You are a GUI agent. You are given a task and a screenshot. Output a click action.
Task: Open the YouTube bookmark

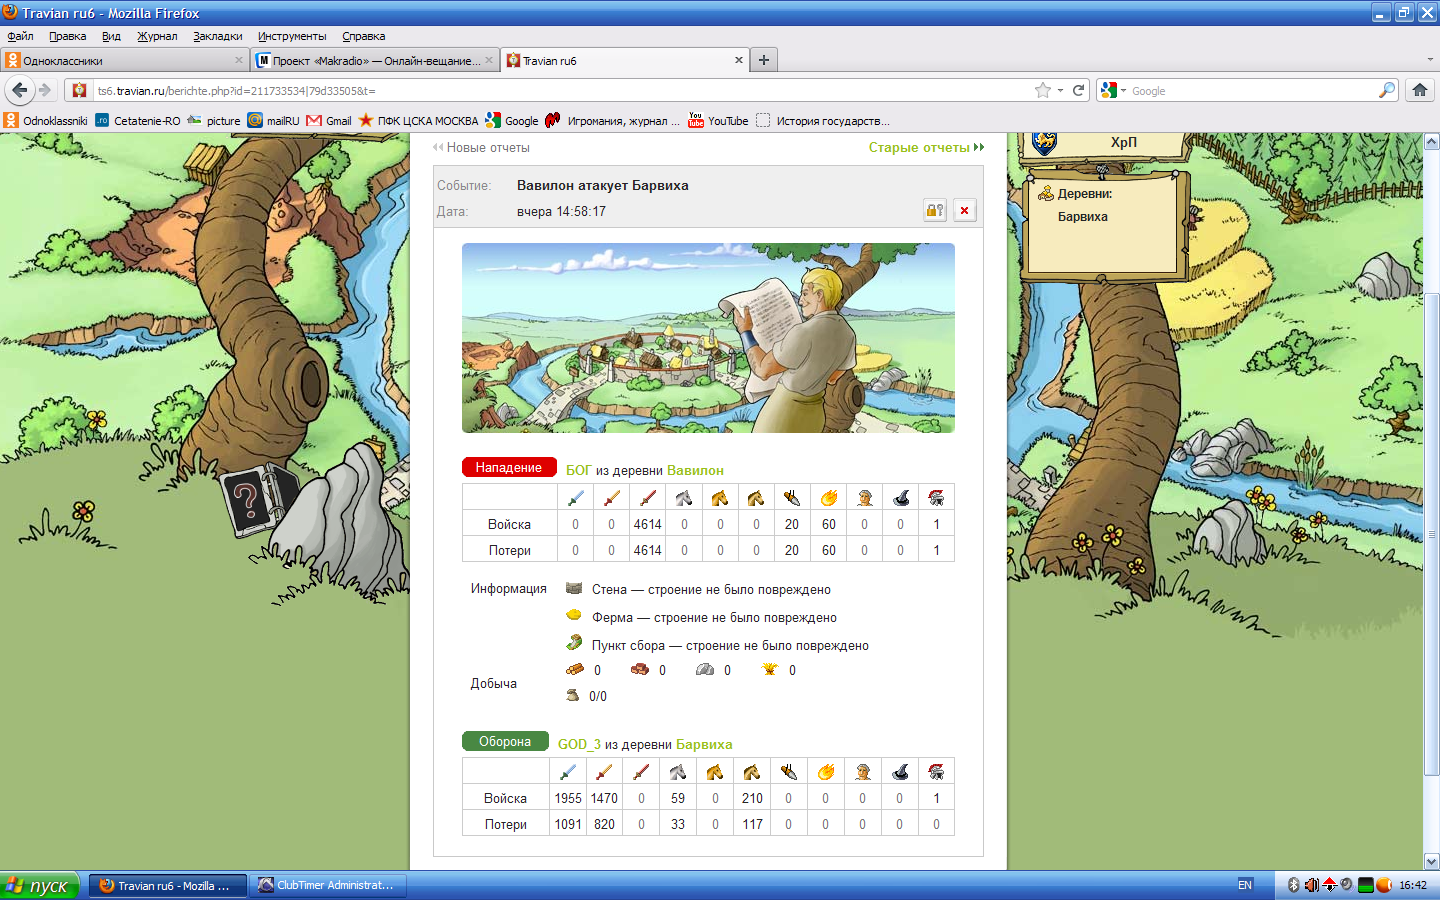[x=718, y=120]
